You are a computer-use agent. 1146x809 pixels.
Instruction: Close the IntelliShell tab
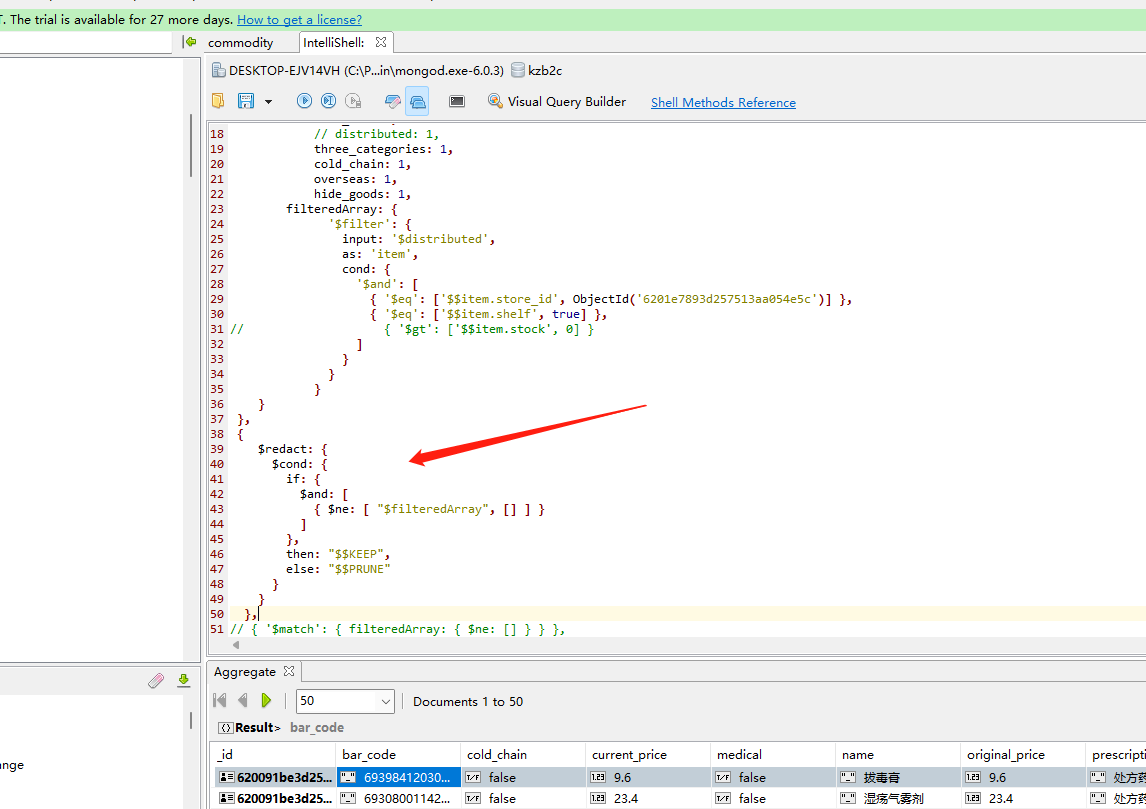(381, 42)
